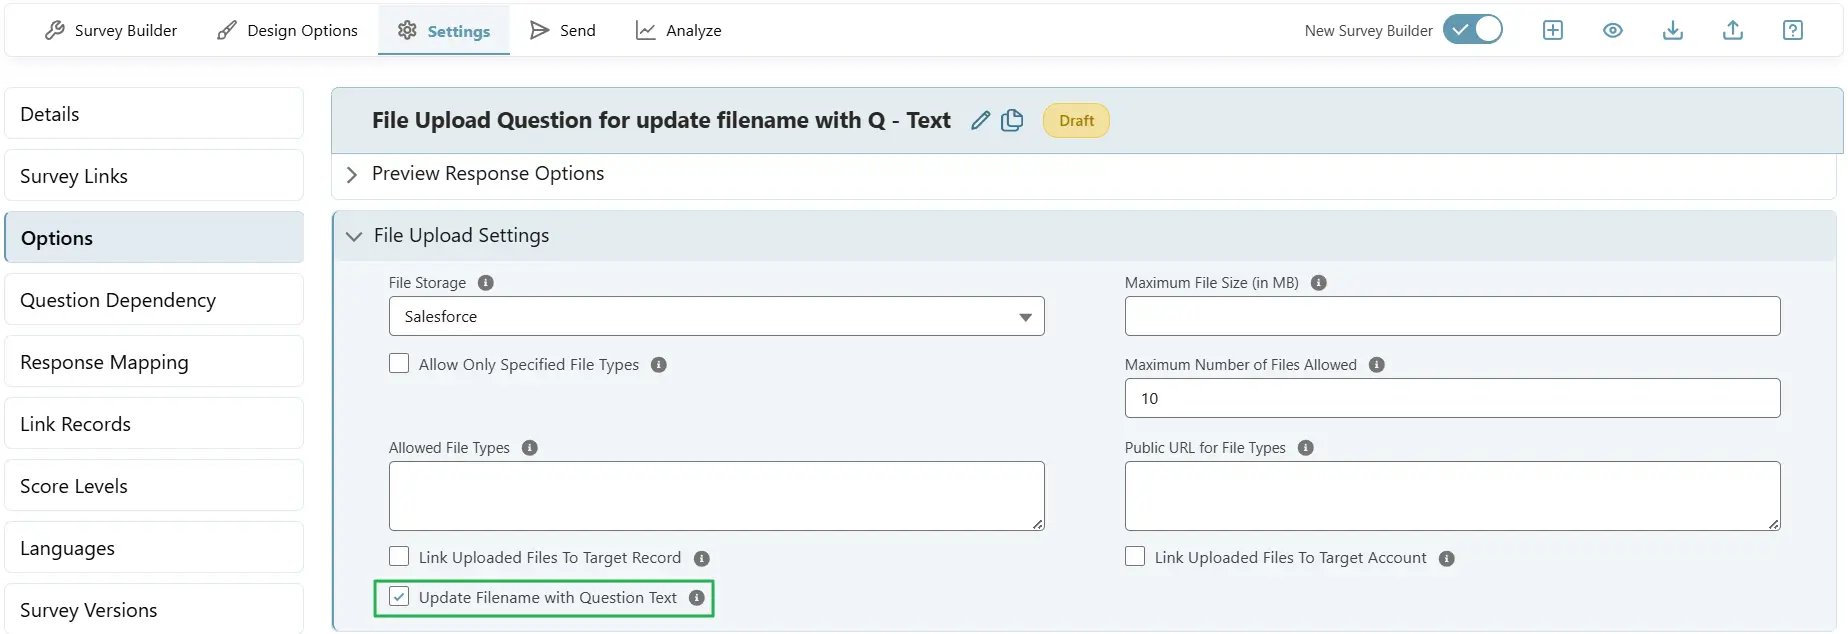Click the survey title text

point(661,120)
